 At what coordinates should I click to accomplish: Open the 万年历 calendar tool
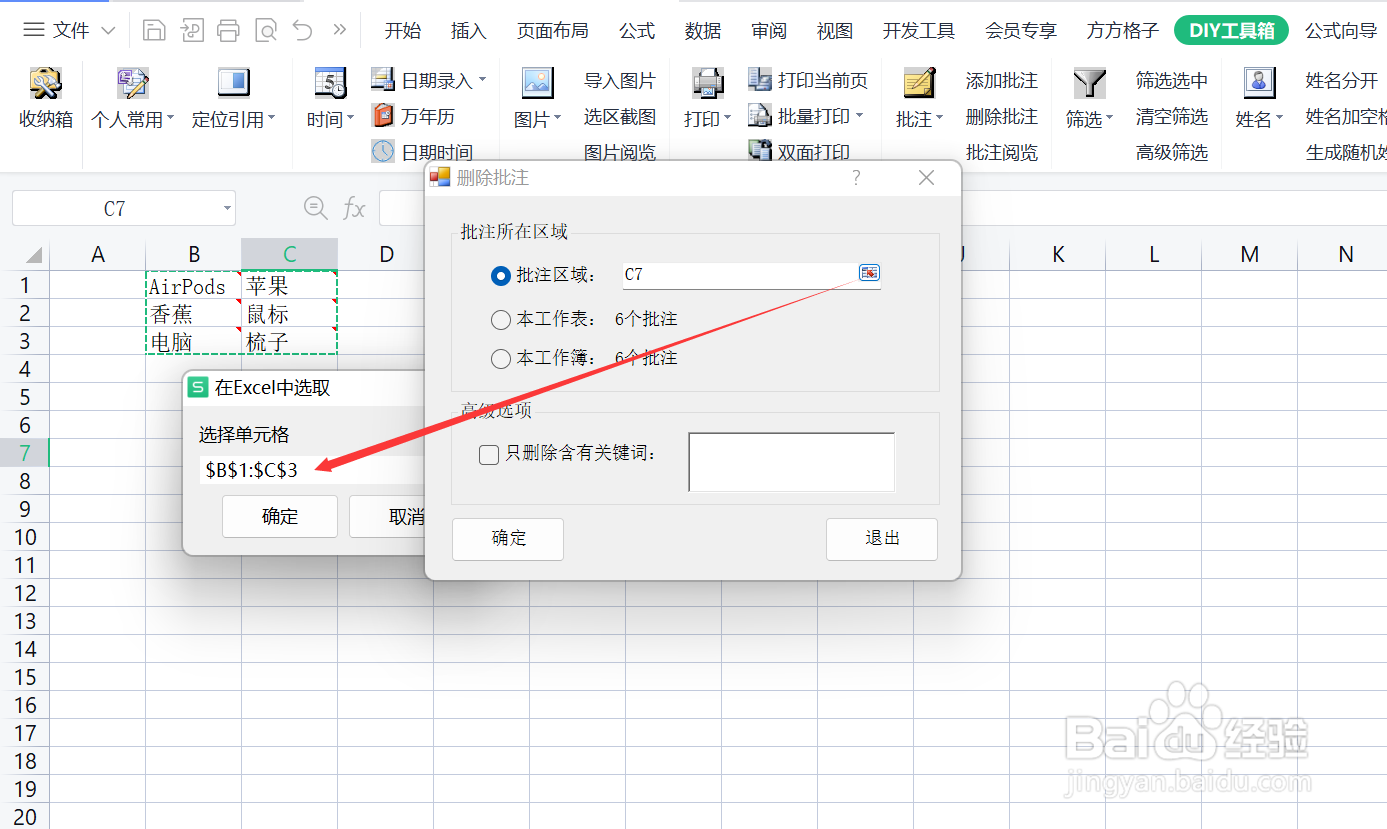coord(383,116)
